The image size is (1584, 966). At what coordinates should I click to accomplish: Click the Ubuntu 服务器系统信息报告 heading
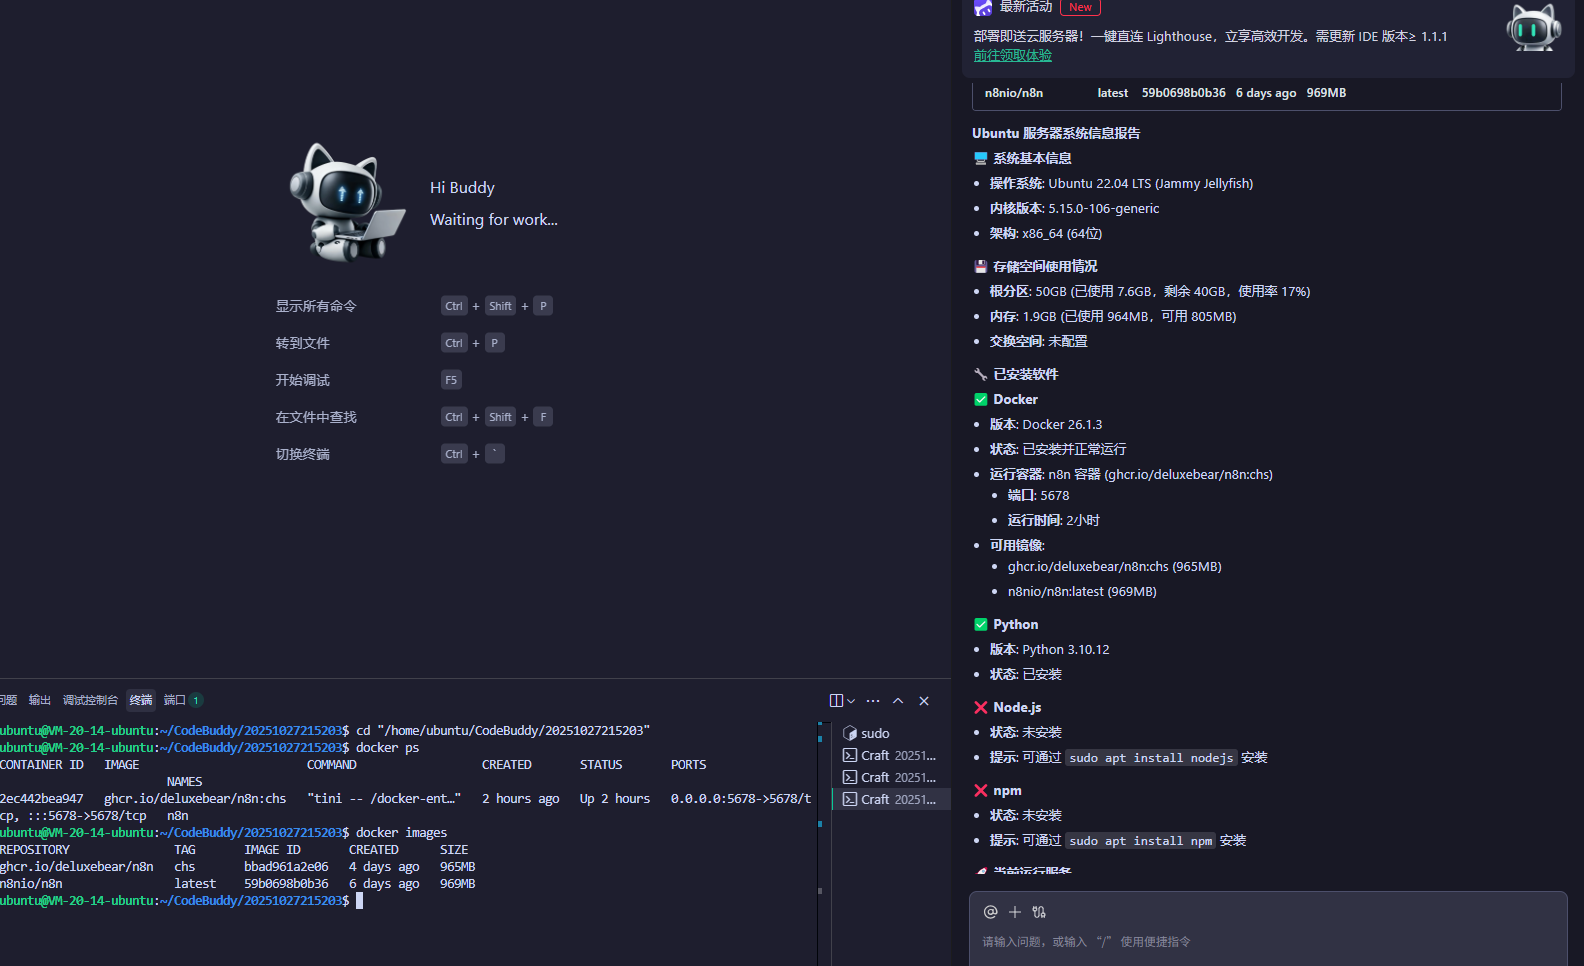[x=1056, y=133]
